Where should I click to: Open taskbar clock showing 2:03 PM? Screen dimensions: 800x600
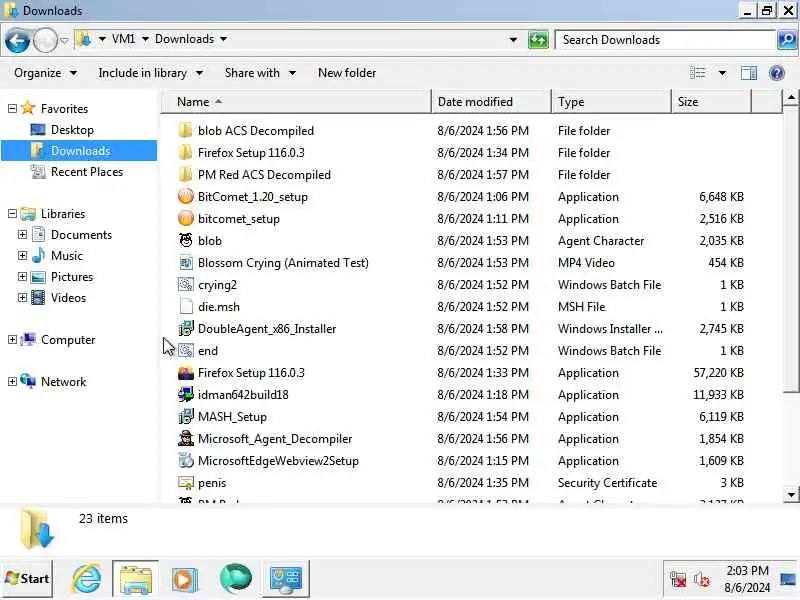point(747,579)
